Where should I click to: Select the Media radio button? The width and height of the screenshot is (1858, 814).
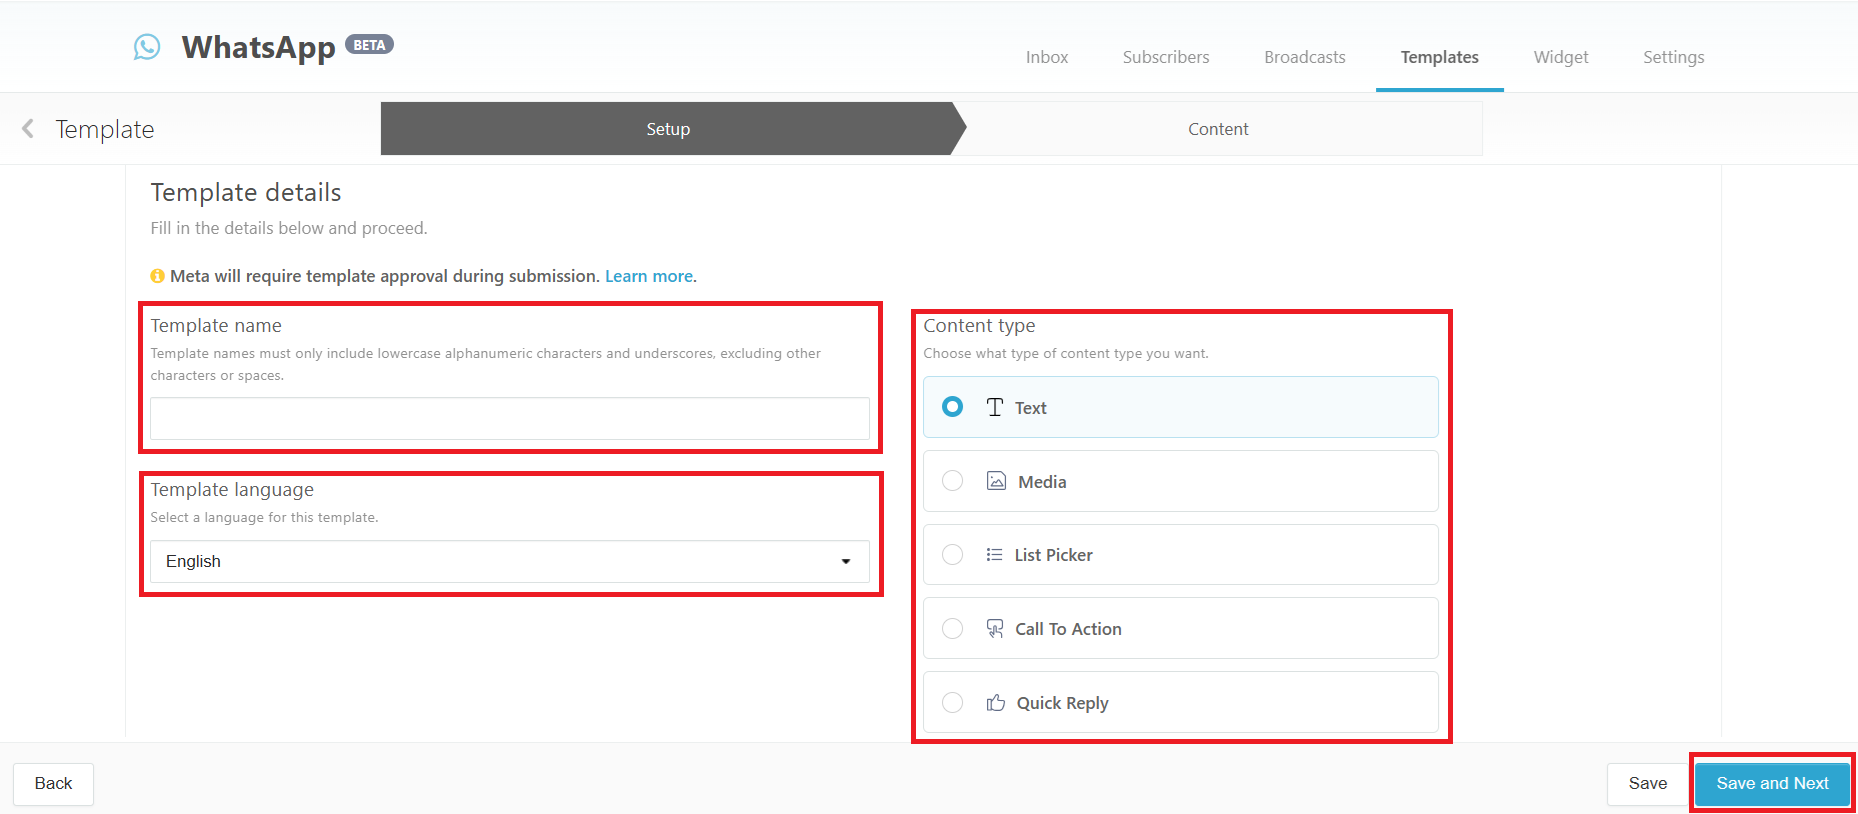[x=953, y=481]
